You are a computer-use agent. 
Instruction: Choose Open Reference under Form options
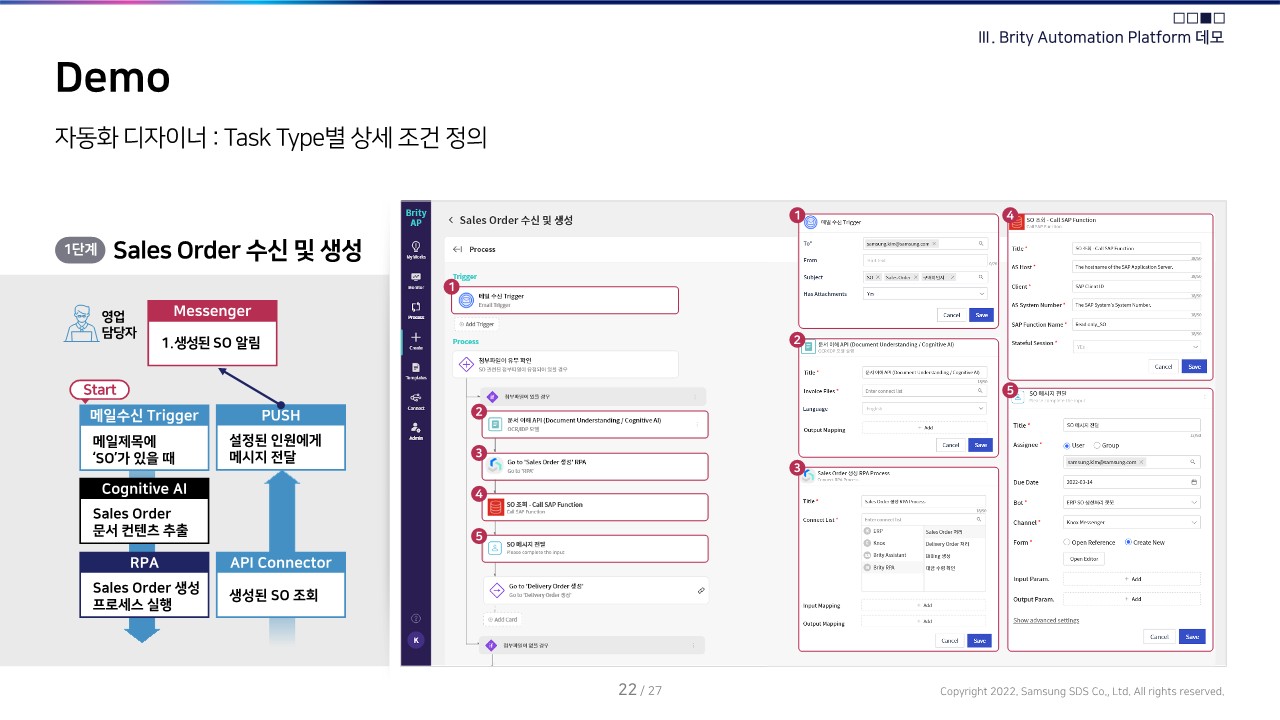(x=1067, y=543)
